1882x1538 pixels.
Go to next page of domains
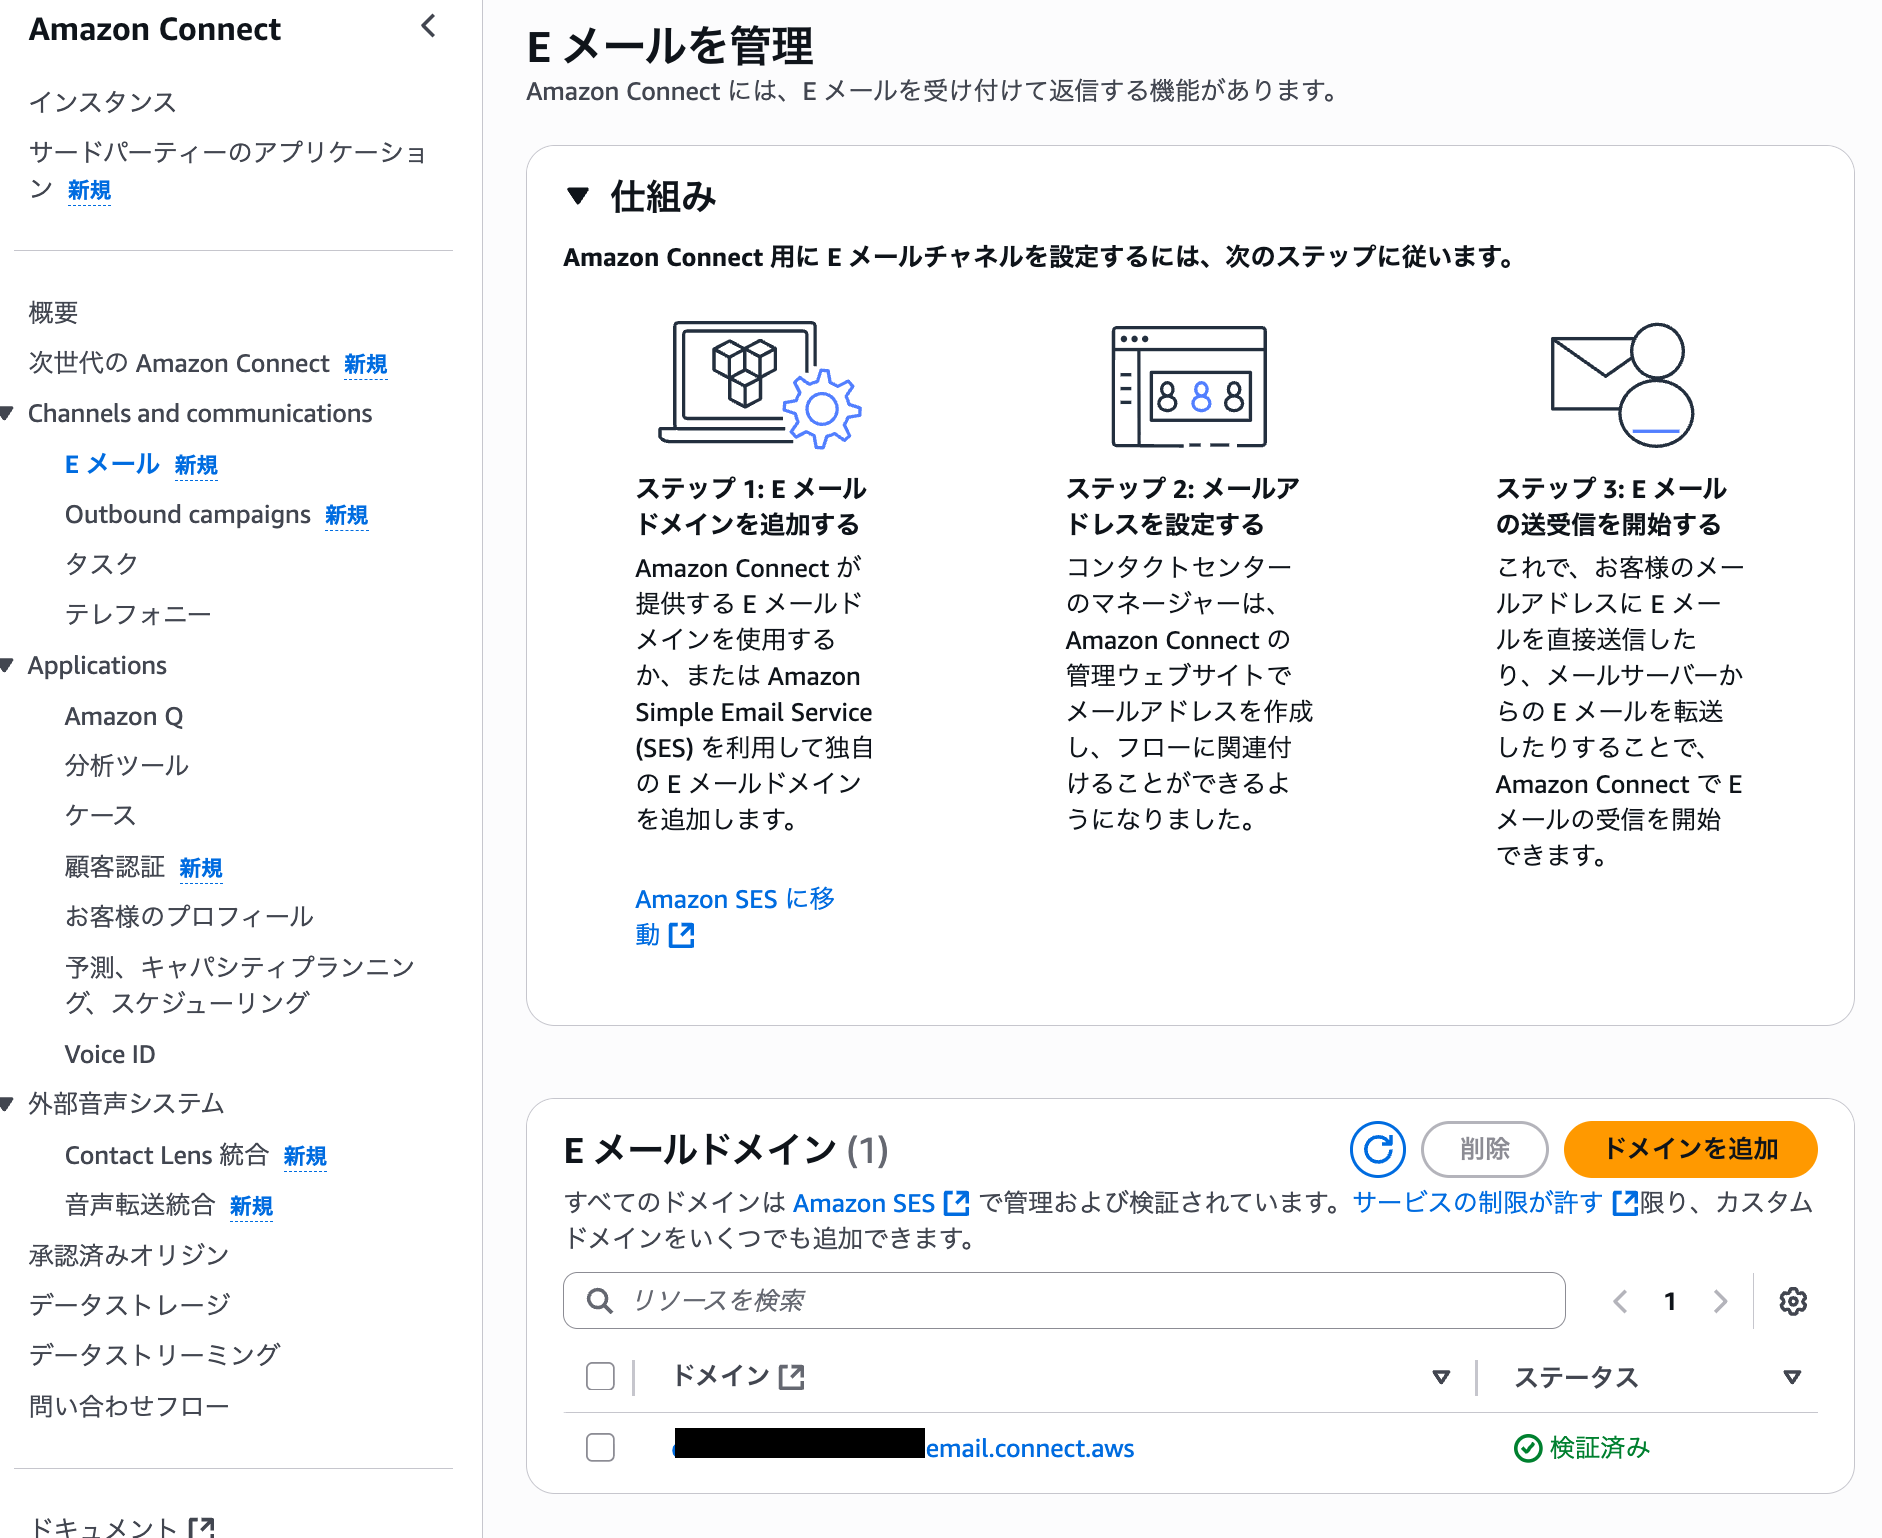[1720, 1301]
